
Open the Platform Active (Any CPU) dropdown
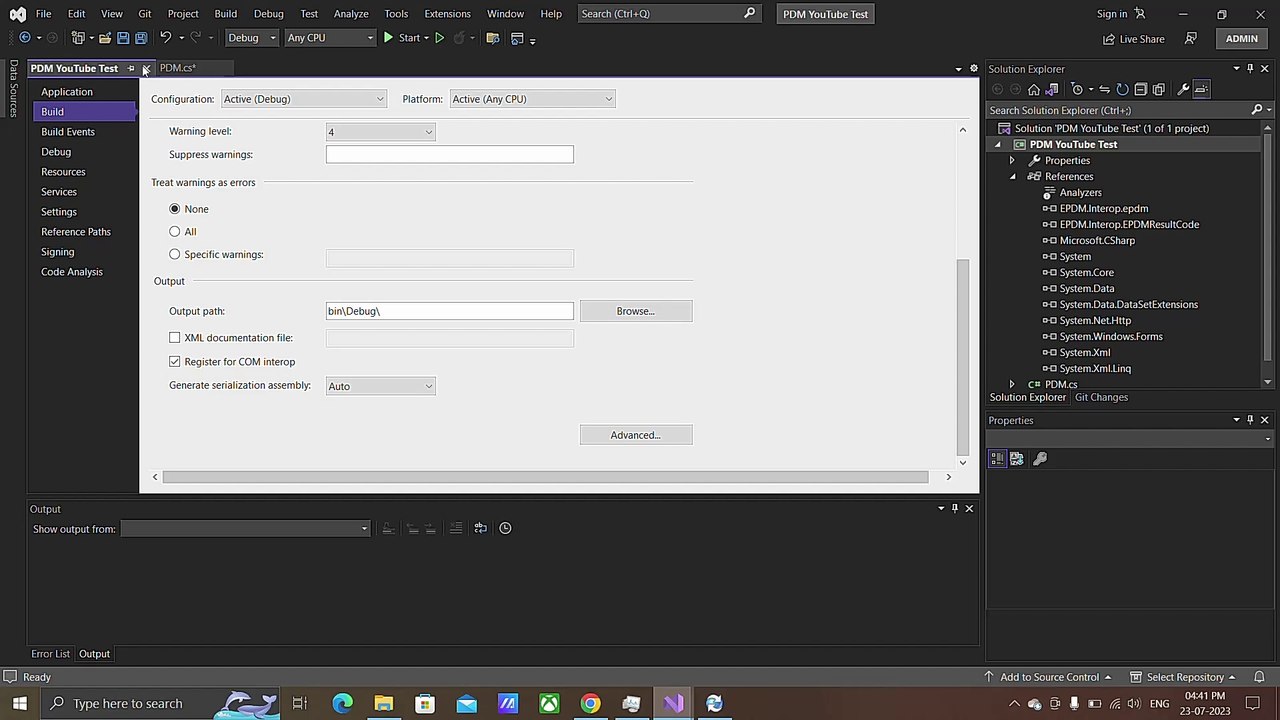[532, 99]
